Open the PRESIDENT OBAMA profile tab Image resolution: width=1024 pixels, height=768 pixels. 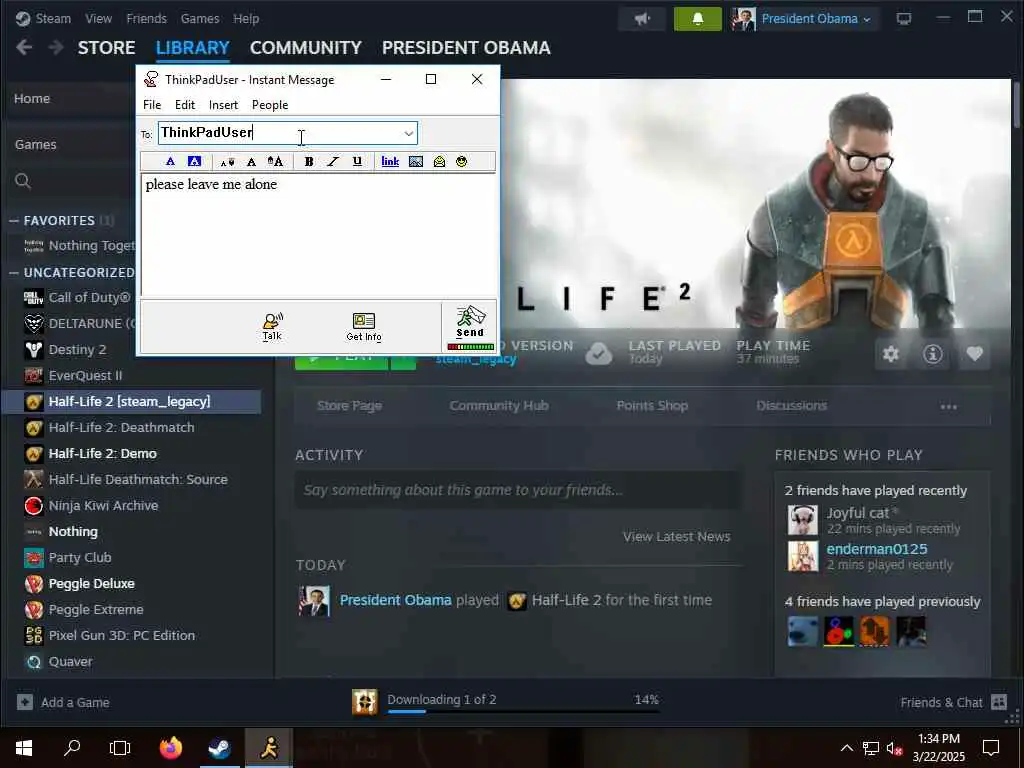tap(466, 48)
